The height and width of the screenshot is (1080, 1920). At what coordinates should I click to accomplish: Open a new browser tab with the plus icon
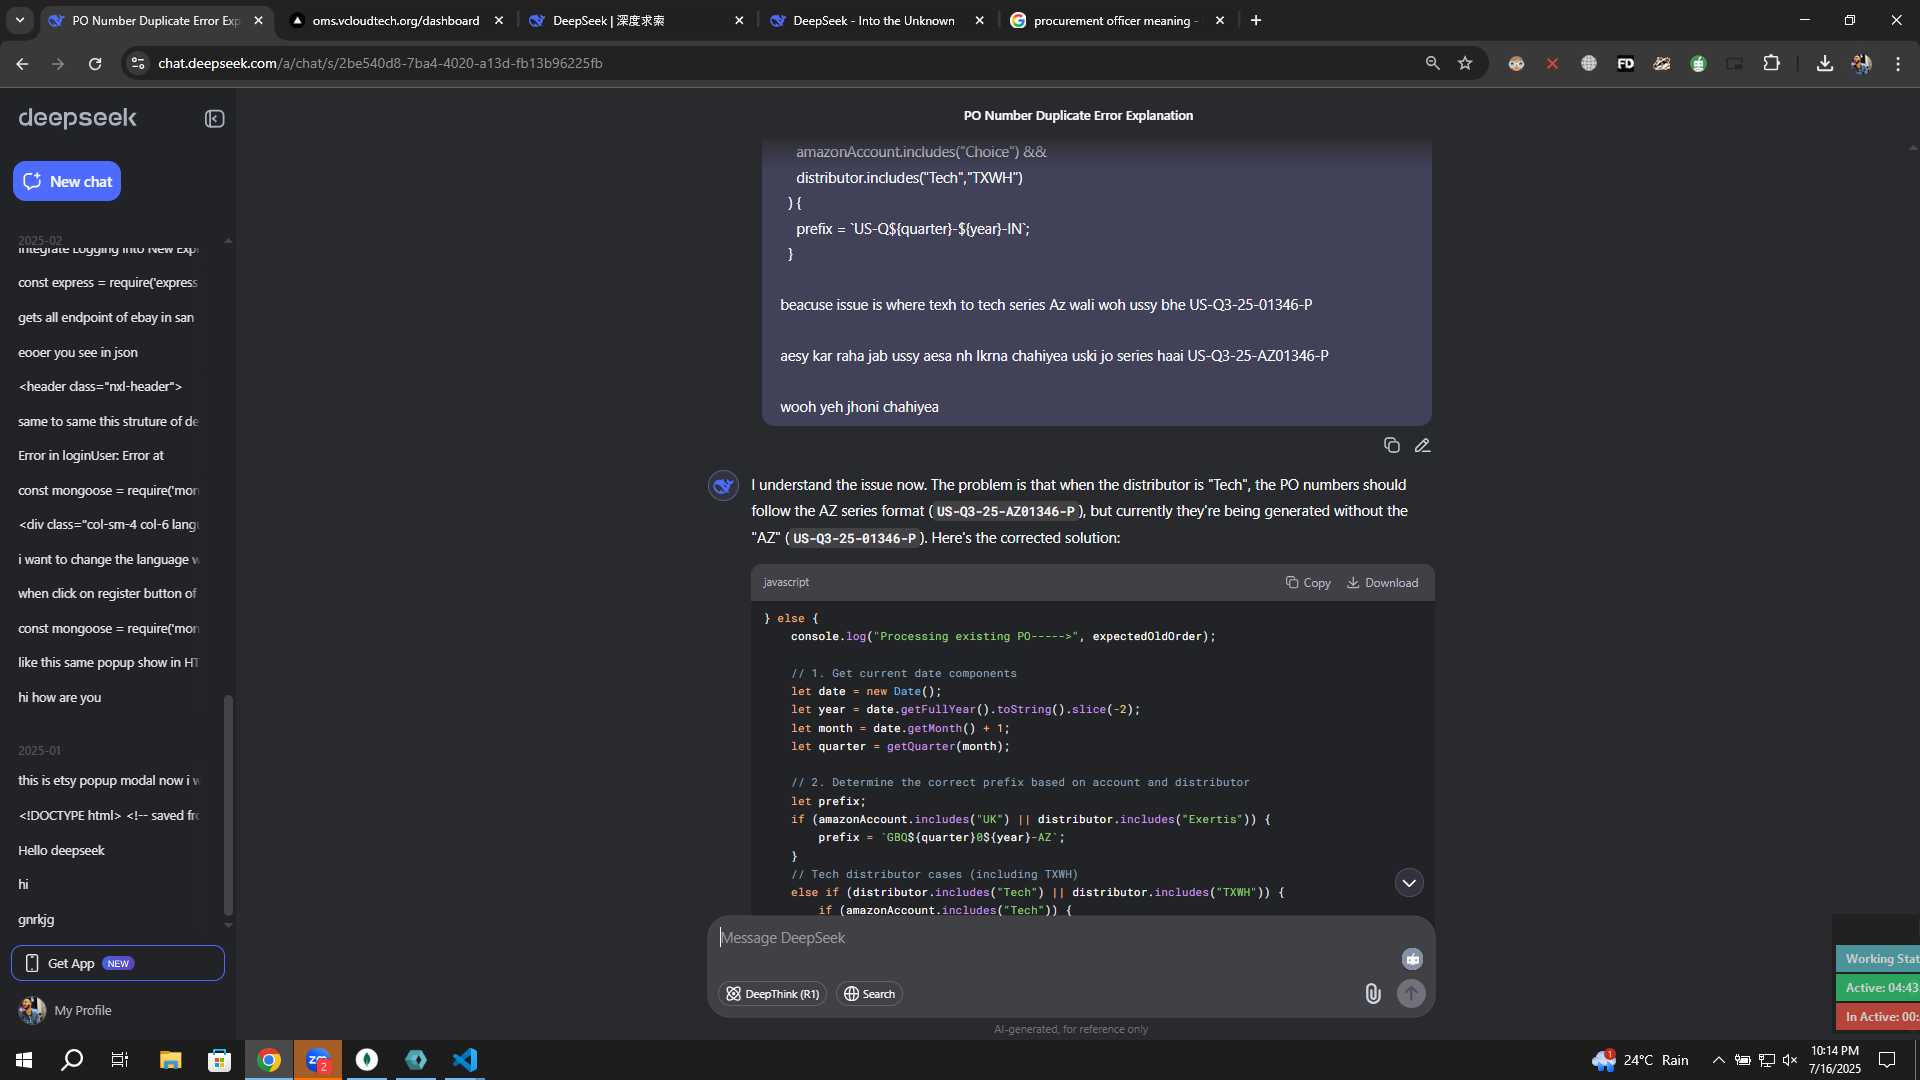(x=1256, y=20)
